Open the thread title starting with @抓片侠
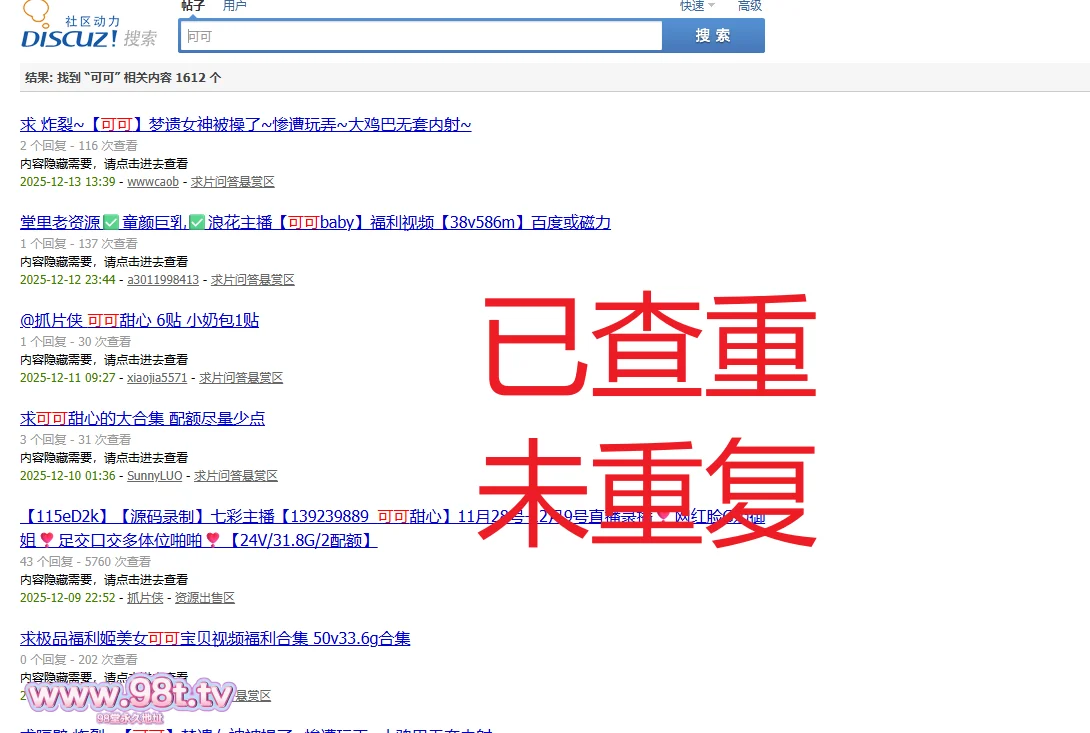The image size is (1090, 733). point(139,321)
